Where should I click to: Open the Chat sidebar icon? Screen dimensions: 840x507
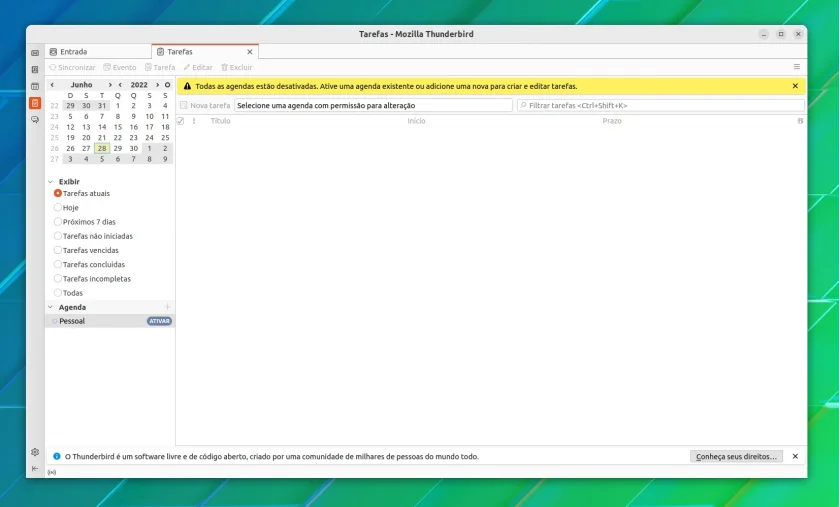point(35,120)
